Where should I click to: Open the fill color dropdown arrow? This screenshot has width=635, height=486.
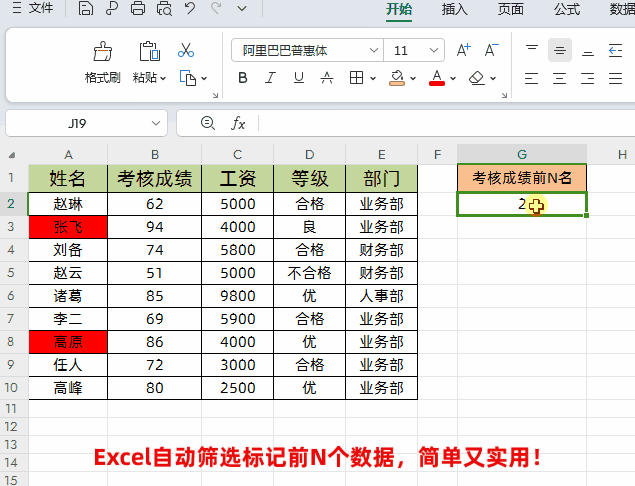point(413,78)
